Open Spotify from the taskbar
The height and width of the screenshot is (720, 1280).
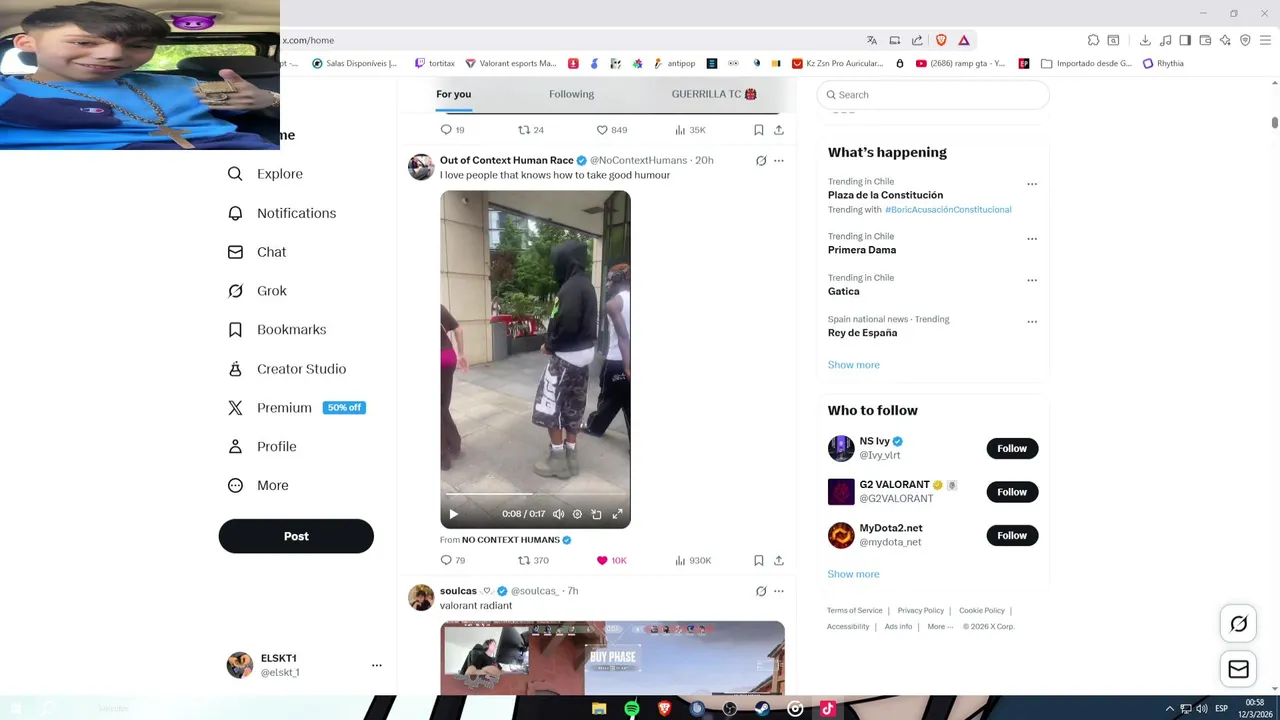[x=632, y=709]
